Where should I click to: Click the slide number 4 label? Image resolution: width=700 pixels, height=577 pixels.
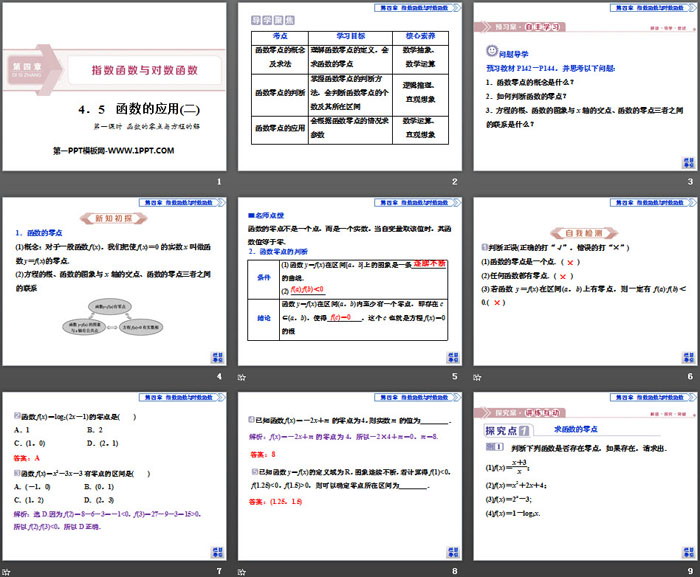coord(219,376)
